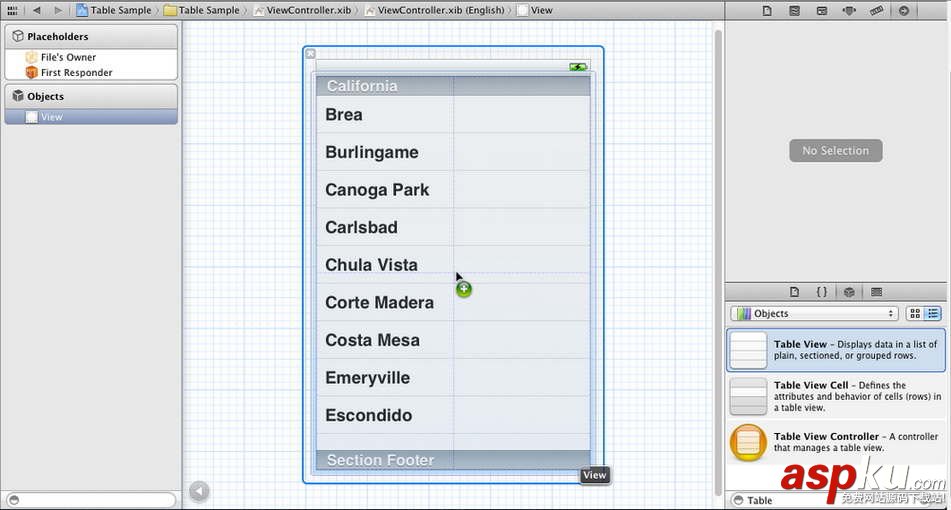Show the Attributes inspector shield icon
Image resolution: width=951 pixels, height=510 pixels.
(849, 10)
